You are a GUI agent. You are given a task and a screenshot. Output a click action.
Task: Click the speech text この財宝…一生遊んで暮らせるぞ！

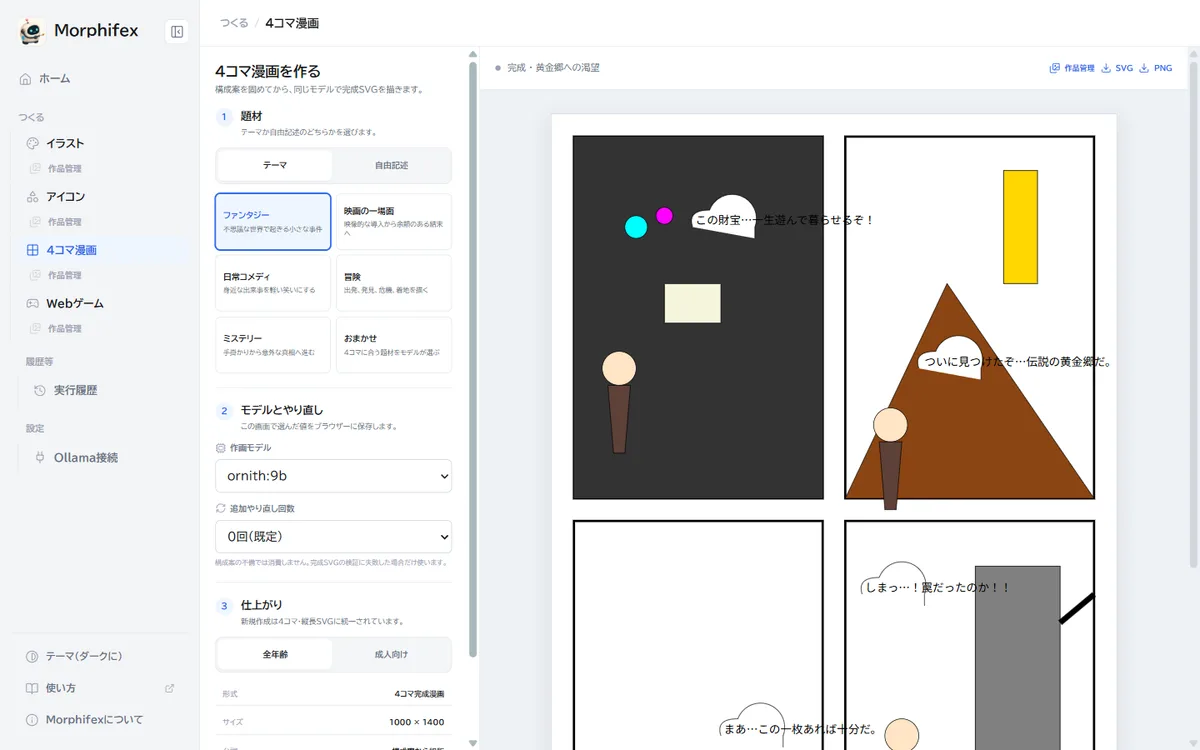[x=784, y=220]
